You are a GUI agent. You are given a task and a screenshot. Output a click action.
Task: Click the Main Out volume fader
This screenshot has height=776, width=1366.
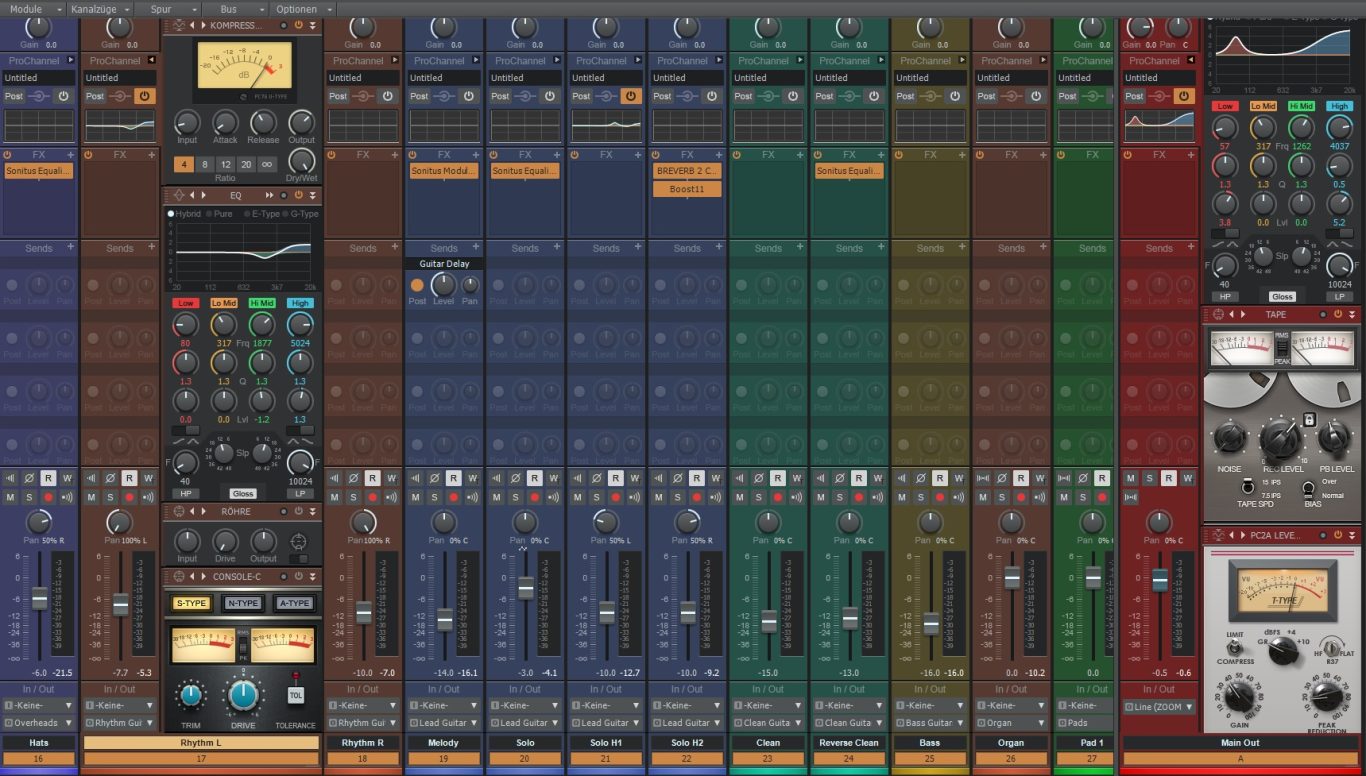(1160, 579)
